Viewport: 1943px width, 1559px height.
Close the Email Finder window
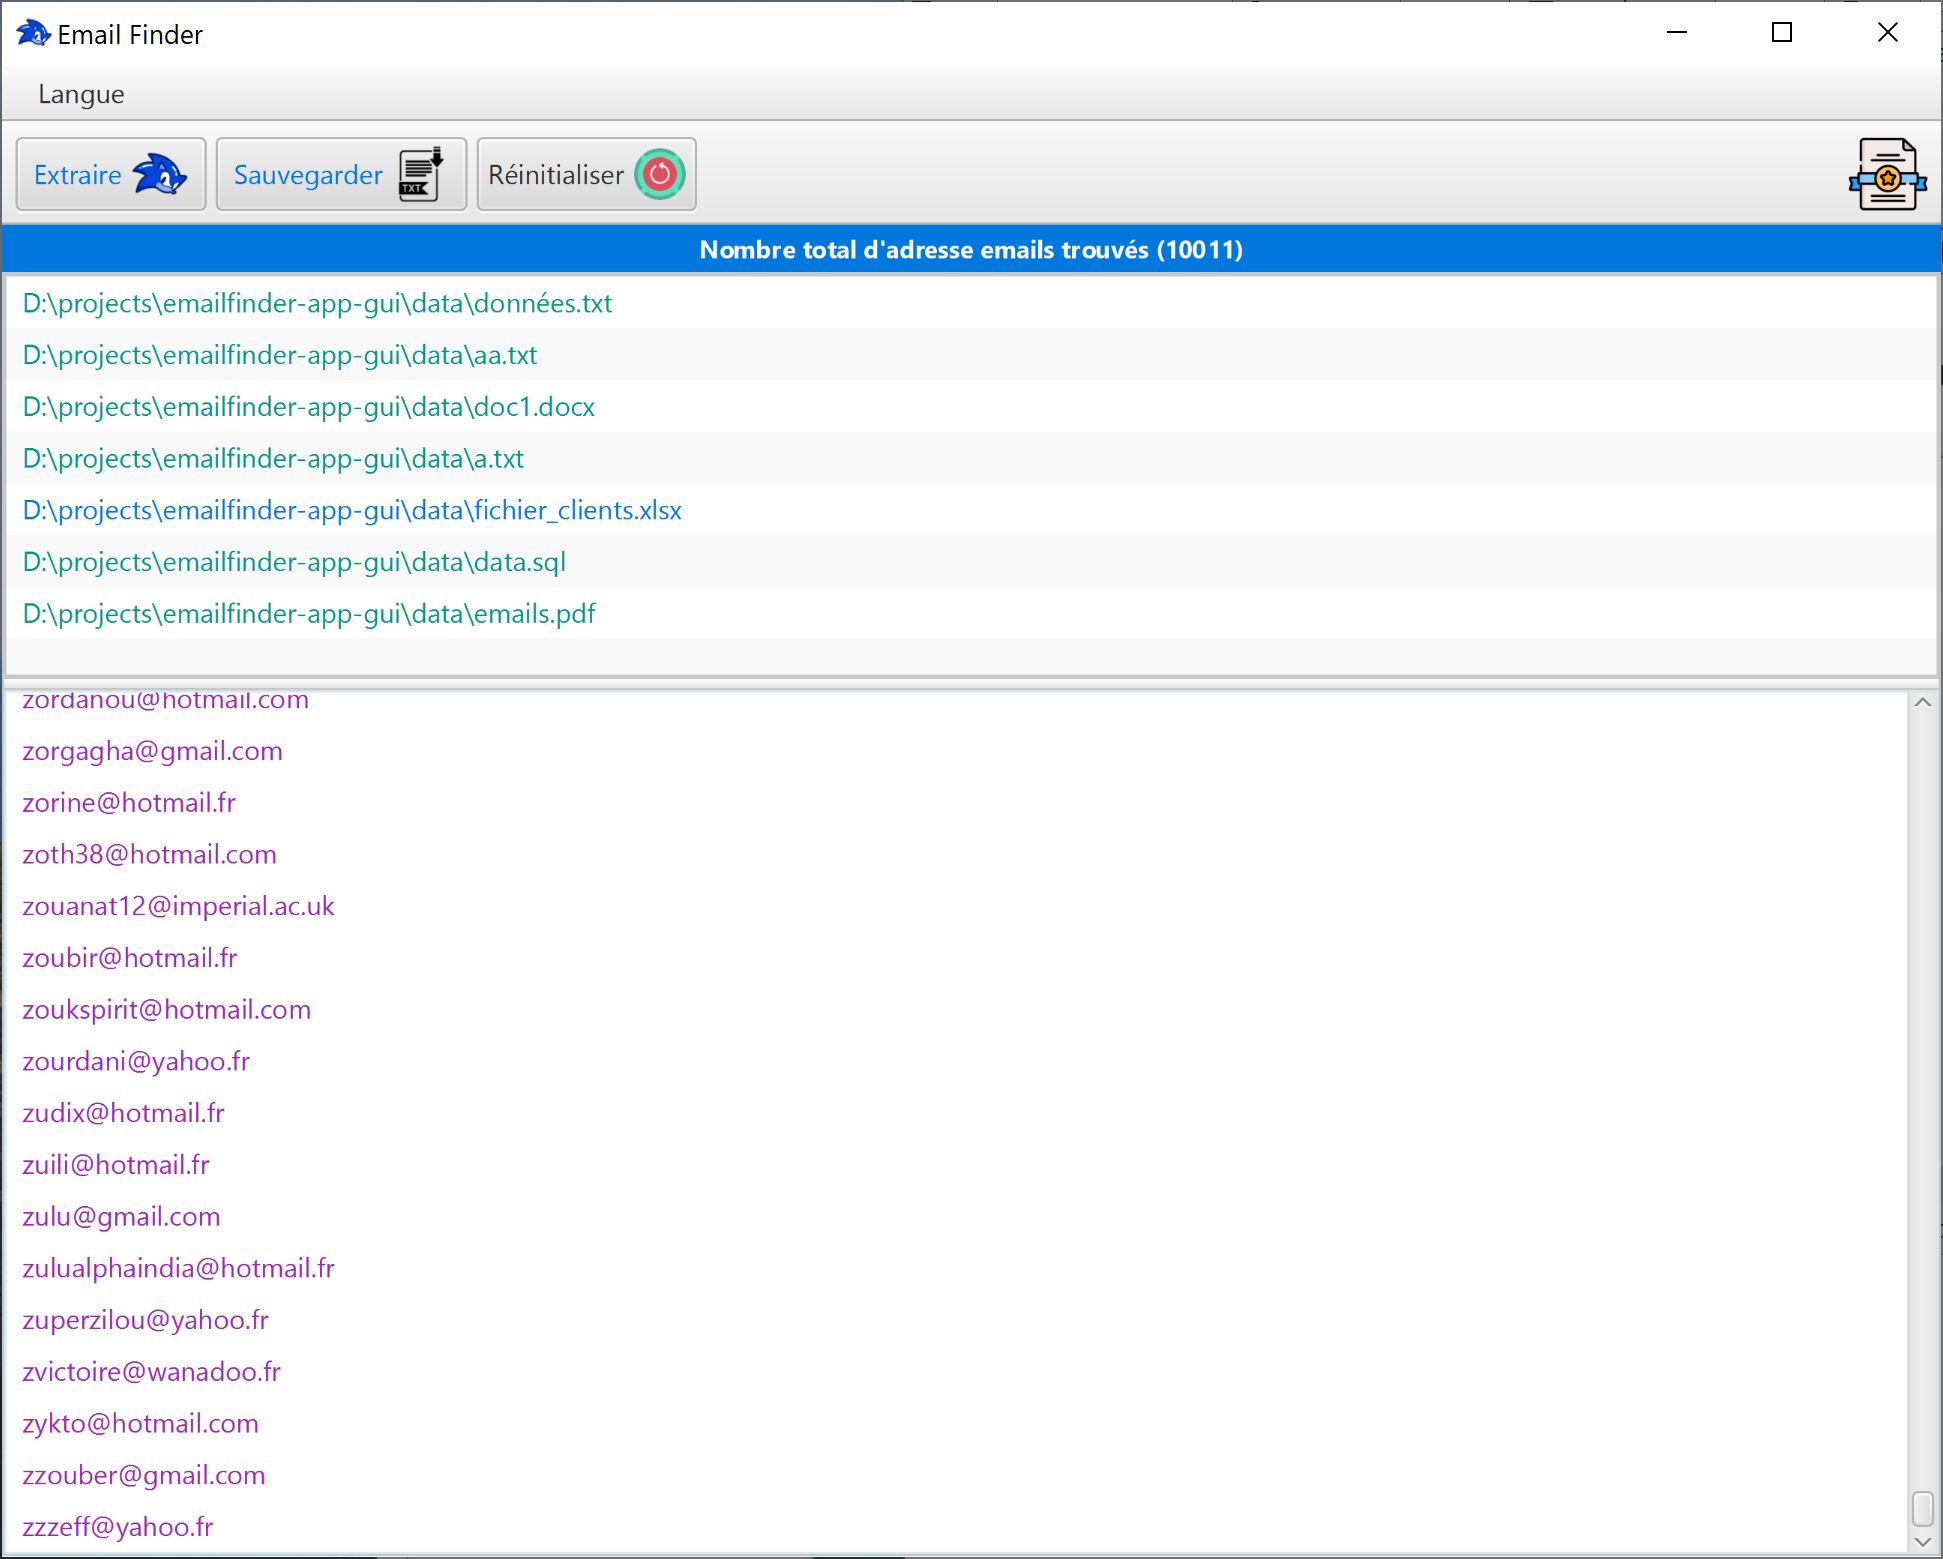[x=1887, y=33]
